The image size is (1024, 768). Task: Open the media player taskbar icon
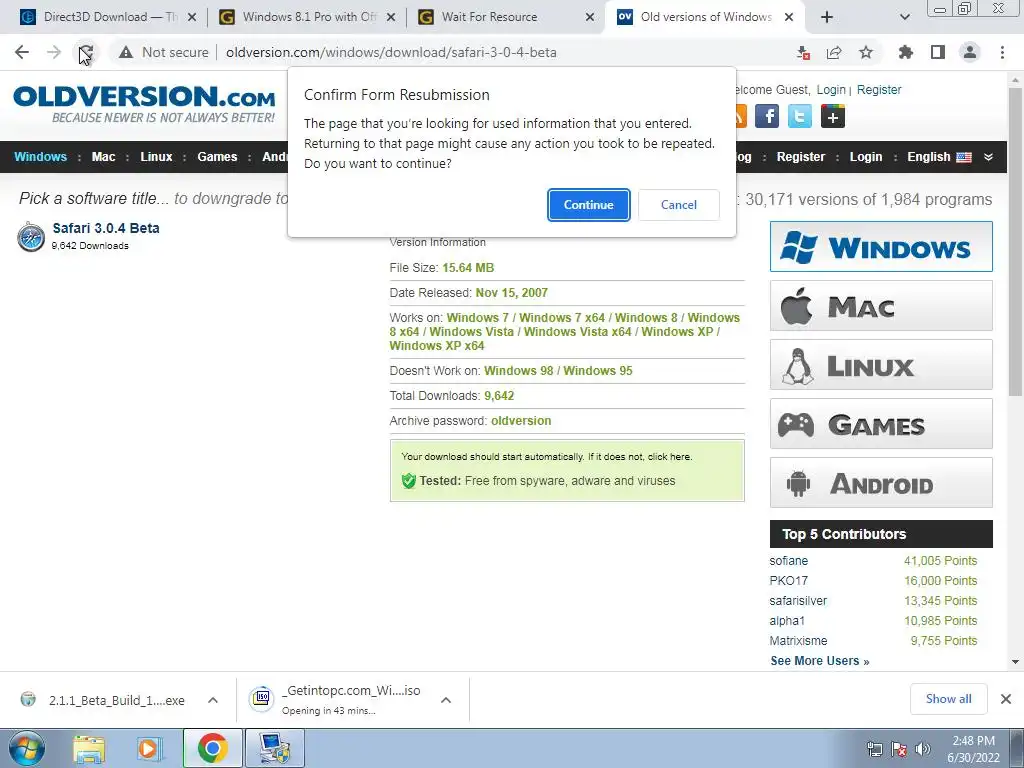click(149, 748)
